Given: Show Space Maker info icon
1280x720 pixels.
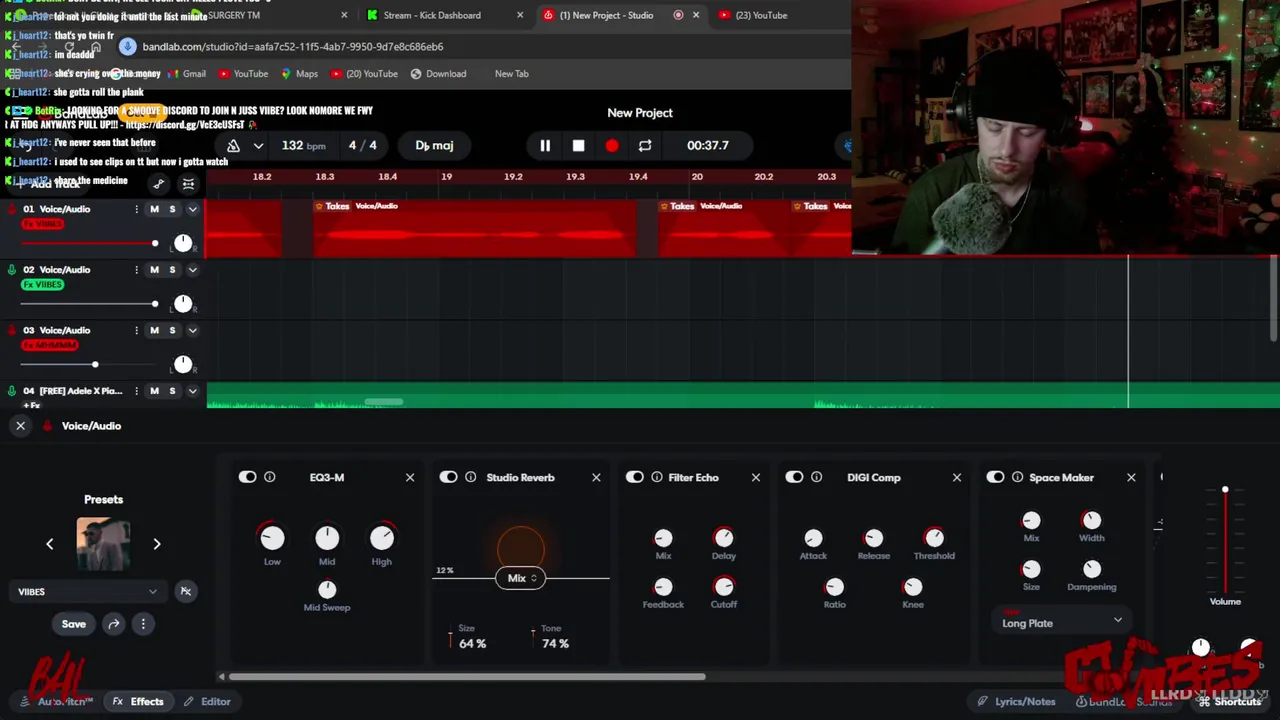Looking at the screenshot, I should [x=1018, y=478].
